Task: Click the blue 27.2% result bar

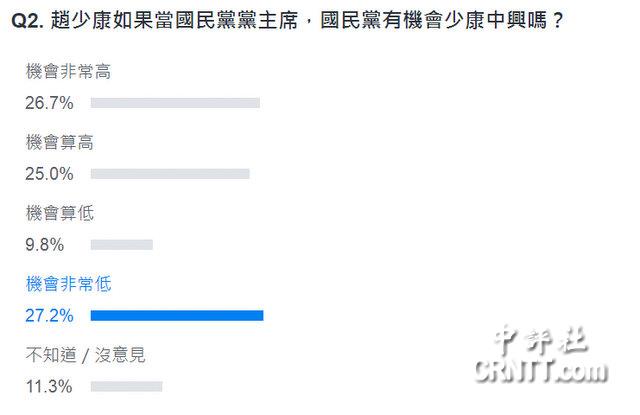Action: tap(177, 315)
